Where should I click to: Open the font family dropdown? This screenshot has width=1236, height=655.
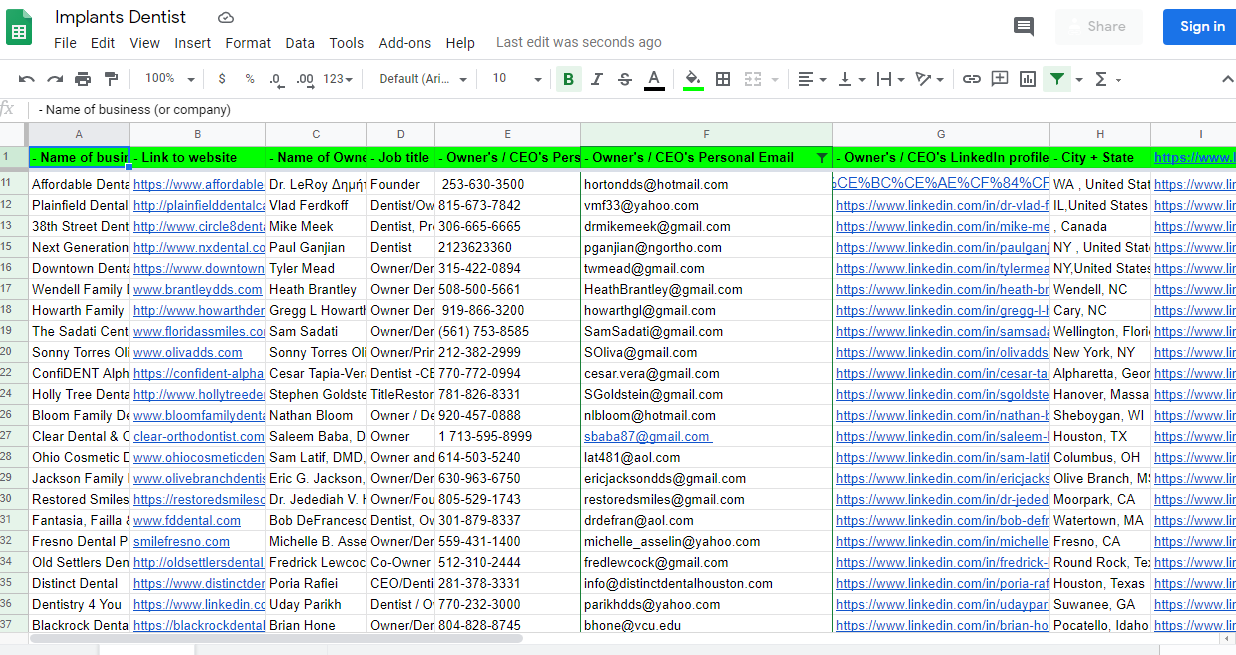click(x=422, y=79)
